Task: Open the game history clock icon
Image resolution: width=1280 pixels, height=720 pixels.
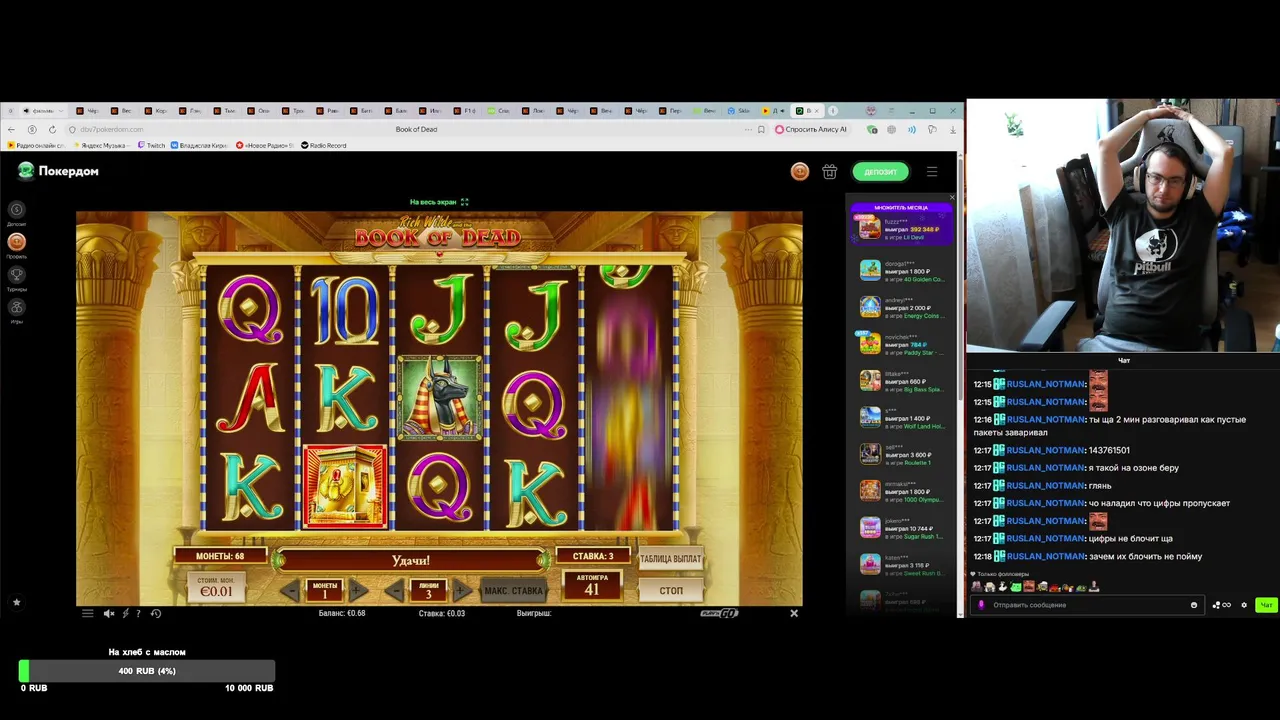Action: [155, 613]
